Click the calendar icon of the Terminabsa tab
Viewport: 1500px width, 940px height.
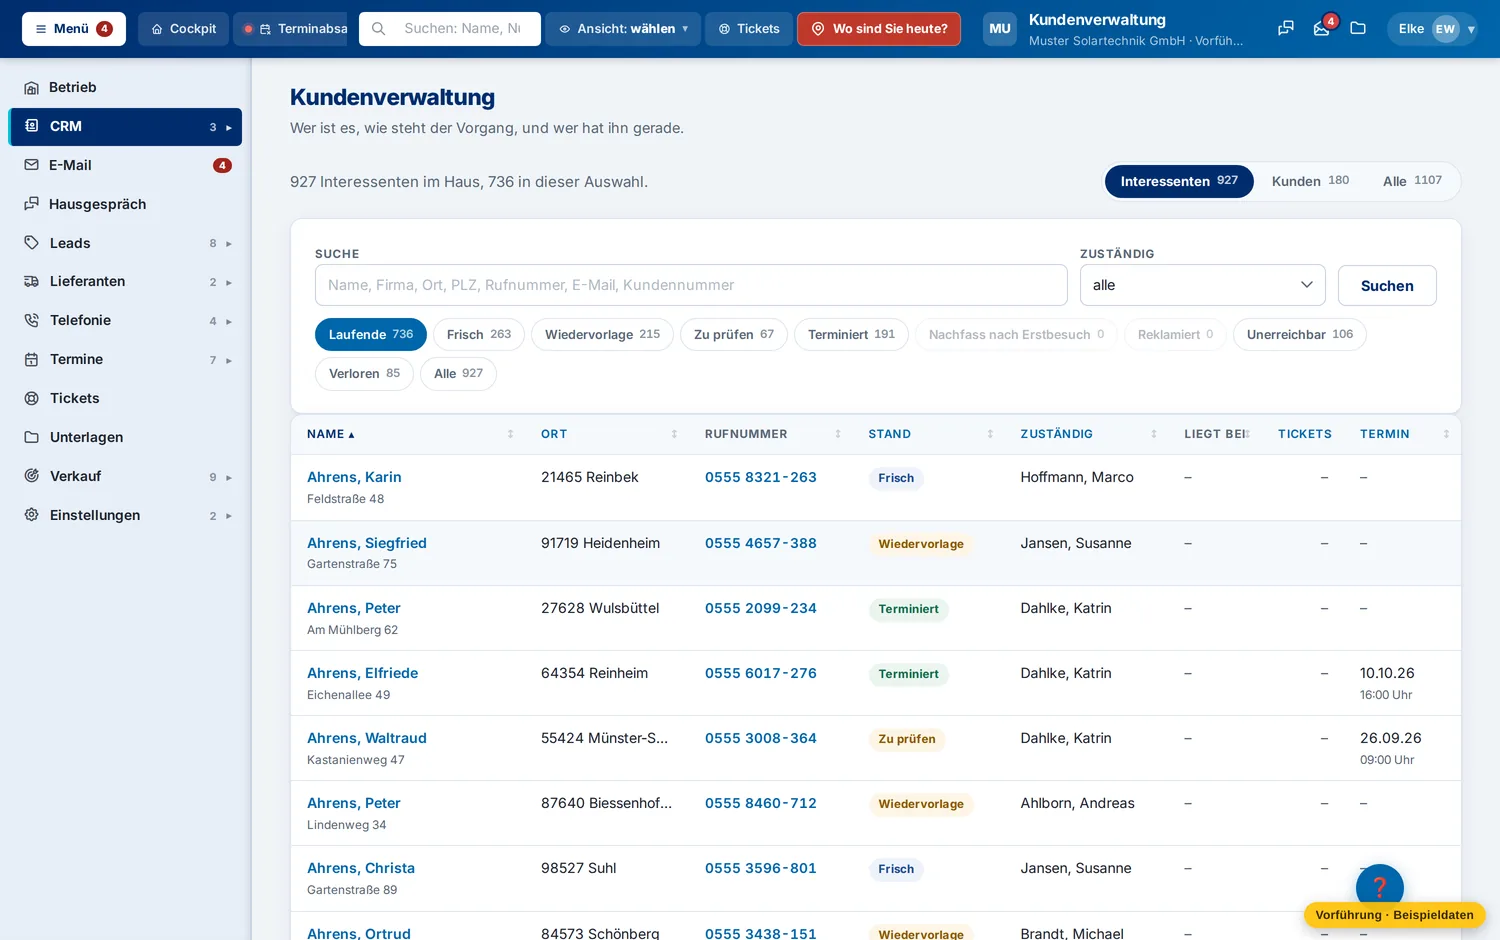(x=265, y=29)
